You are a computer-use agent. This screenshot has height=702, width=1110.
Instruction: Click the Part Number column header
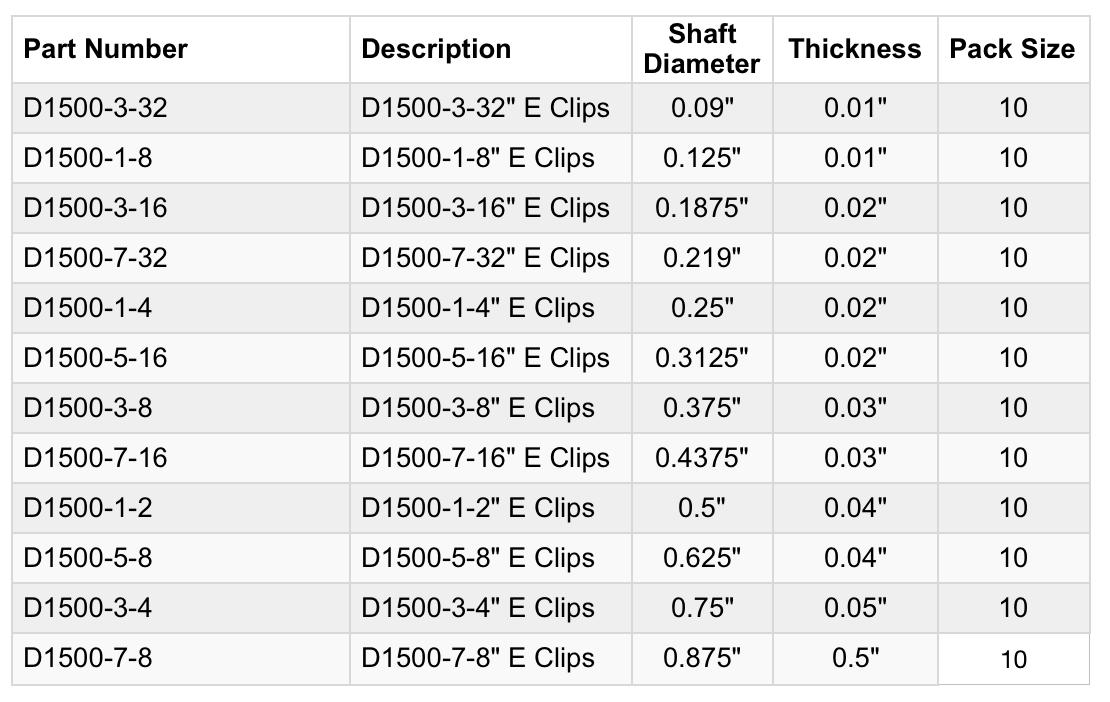tap(106, 49)
